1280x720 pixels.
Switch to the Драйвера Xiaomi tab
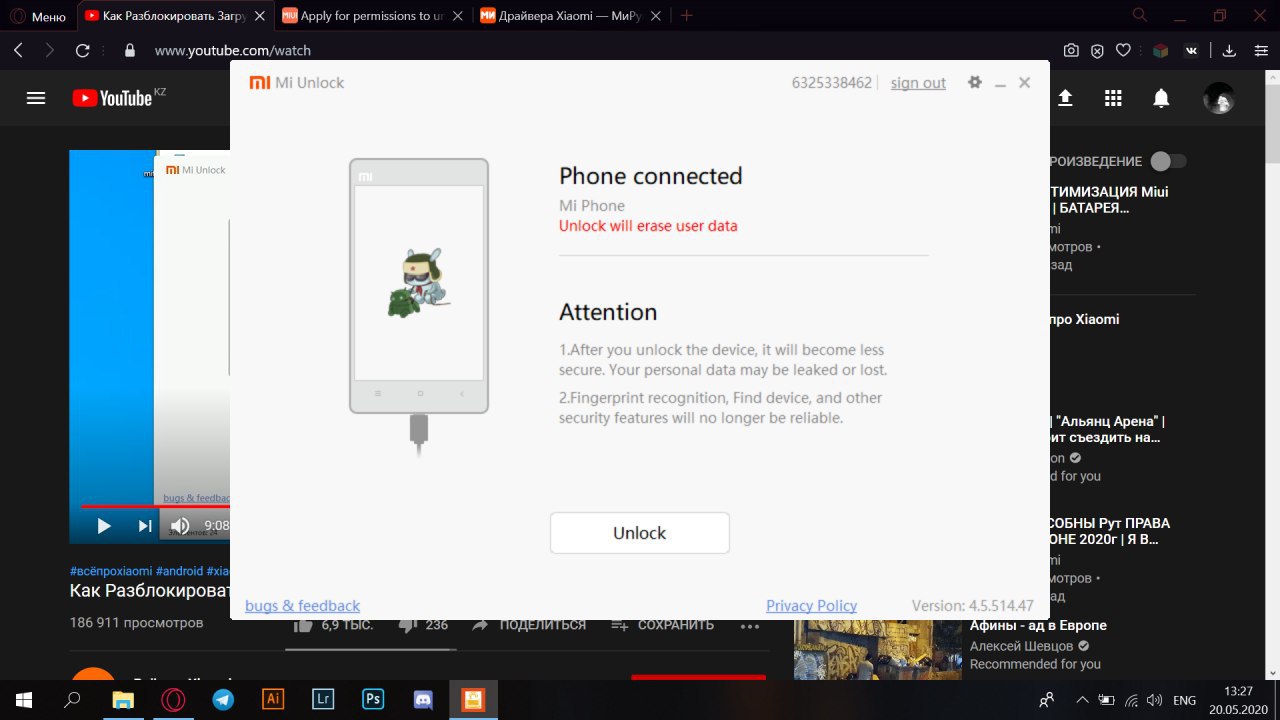pos(569,16)
